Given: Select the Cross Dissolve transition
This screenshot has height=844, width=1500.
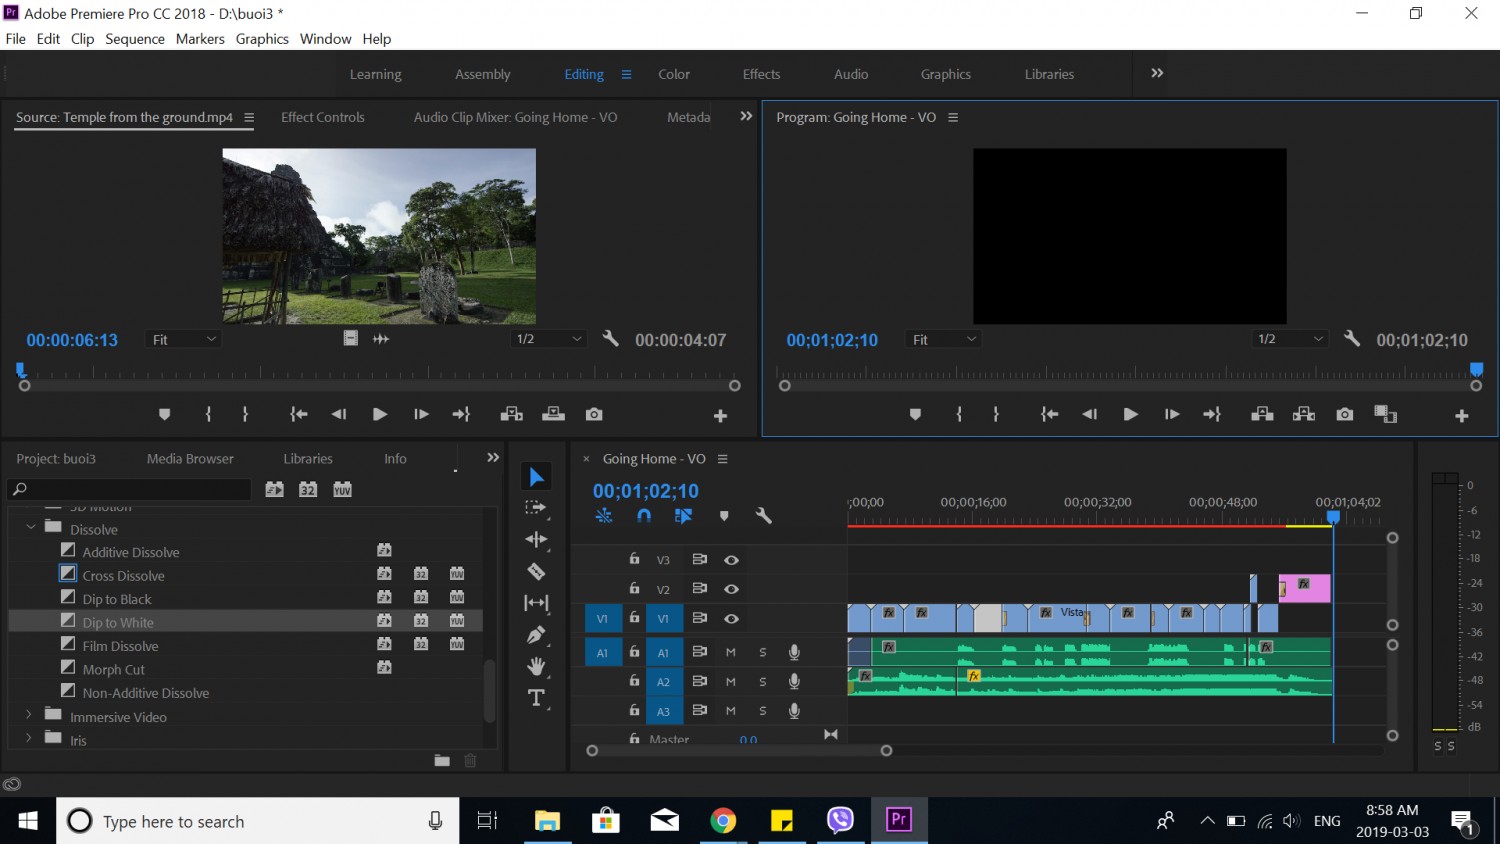Looking at the screenshot, I should (124, 576).
